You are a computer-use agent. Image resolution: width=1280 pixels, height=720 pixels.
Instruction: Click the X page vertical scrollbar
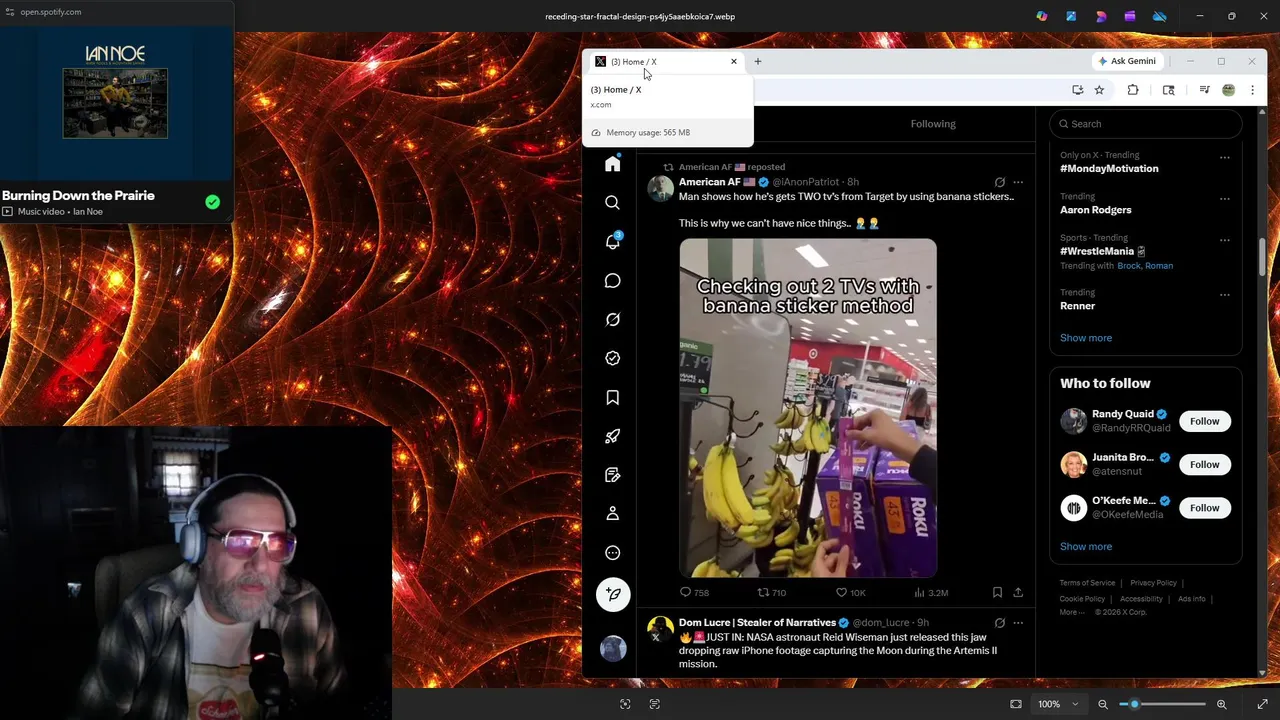coord(1262,258)
